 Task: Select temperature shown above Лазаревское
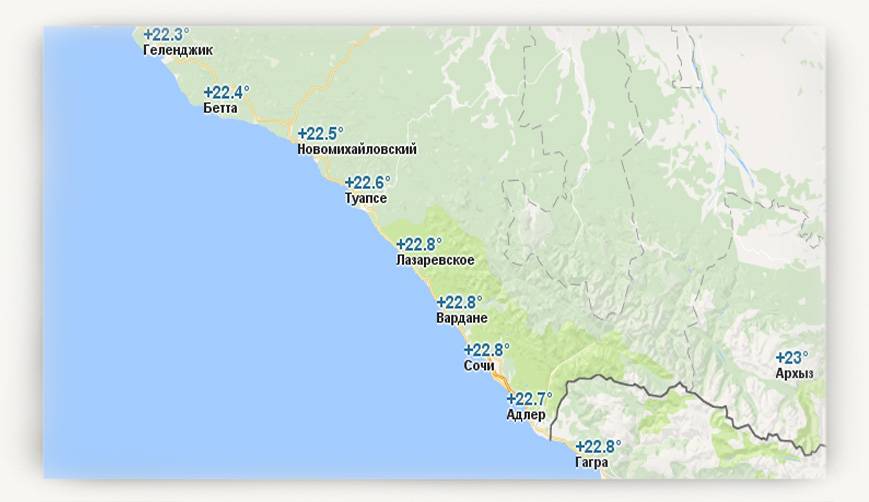(x=418, y=244)
